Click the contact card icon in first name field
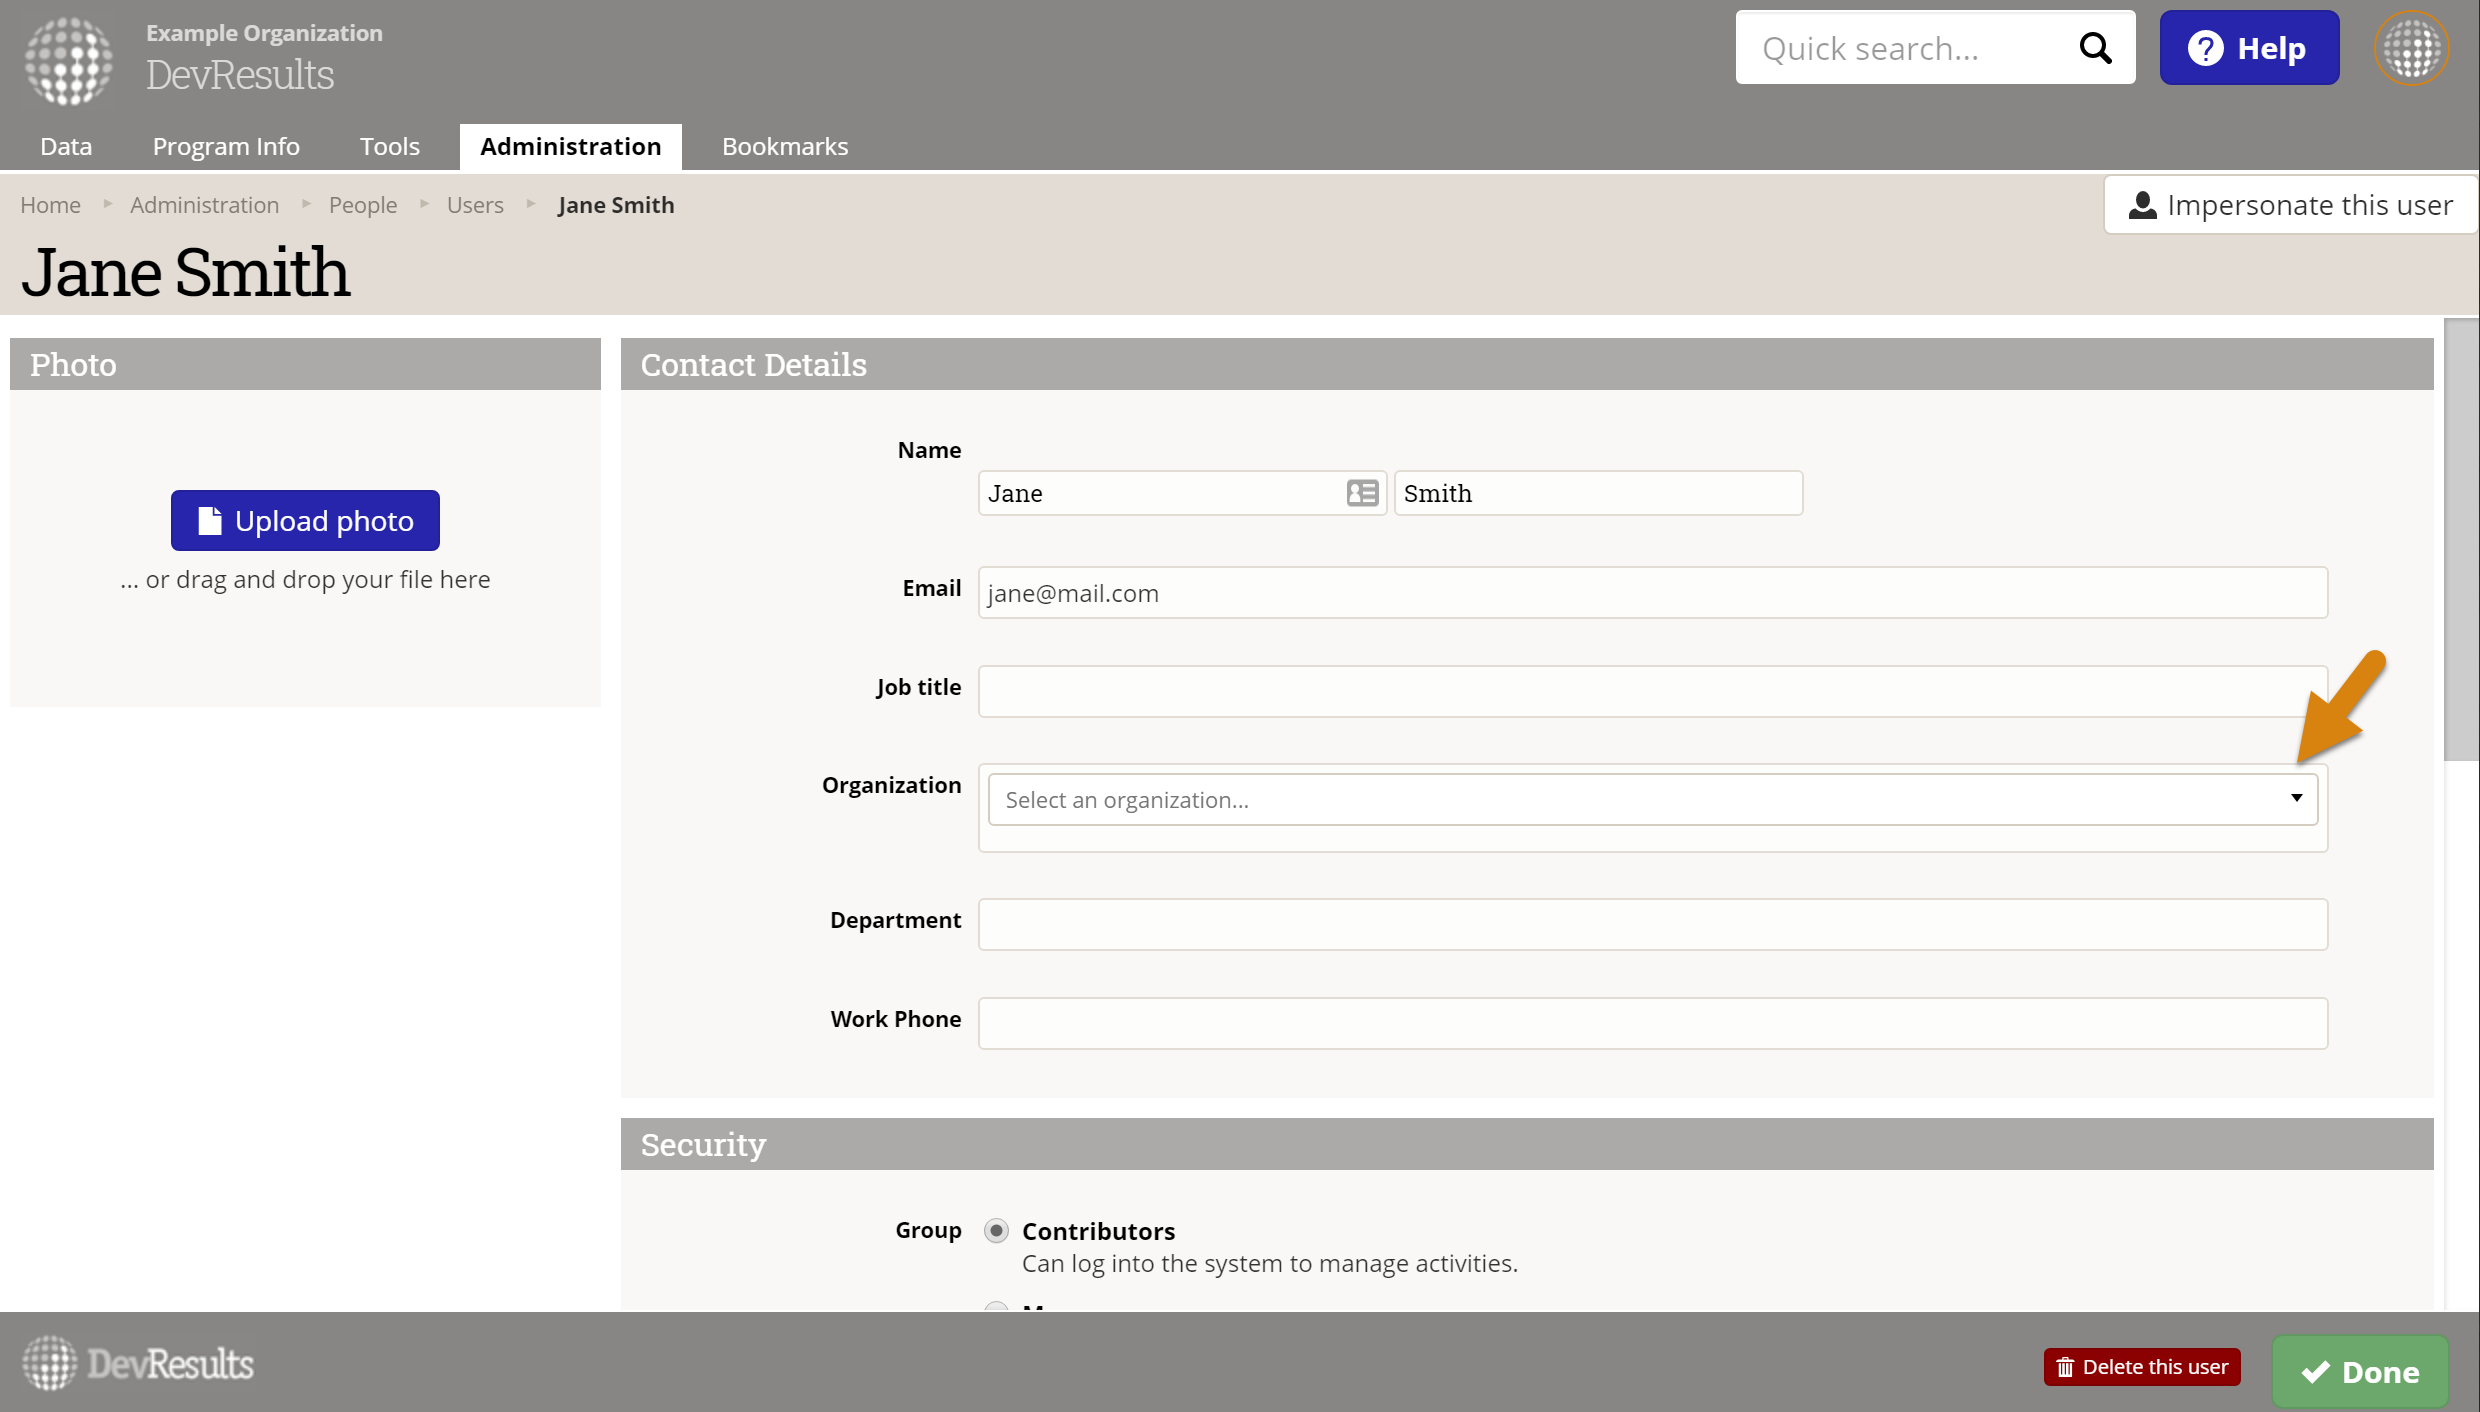Viewport: 2480px width, 1412px height. (x=1362, y=493)
